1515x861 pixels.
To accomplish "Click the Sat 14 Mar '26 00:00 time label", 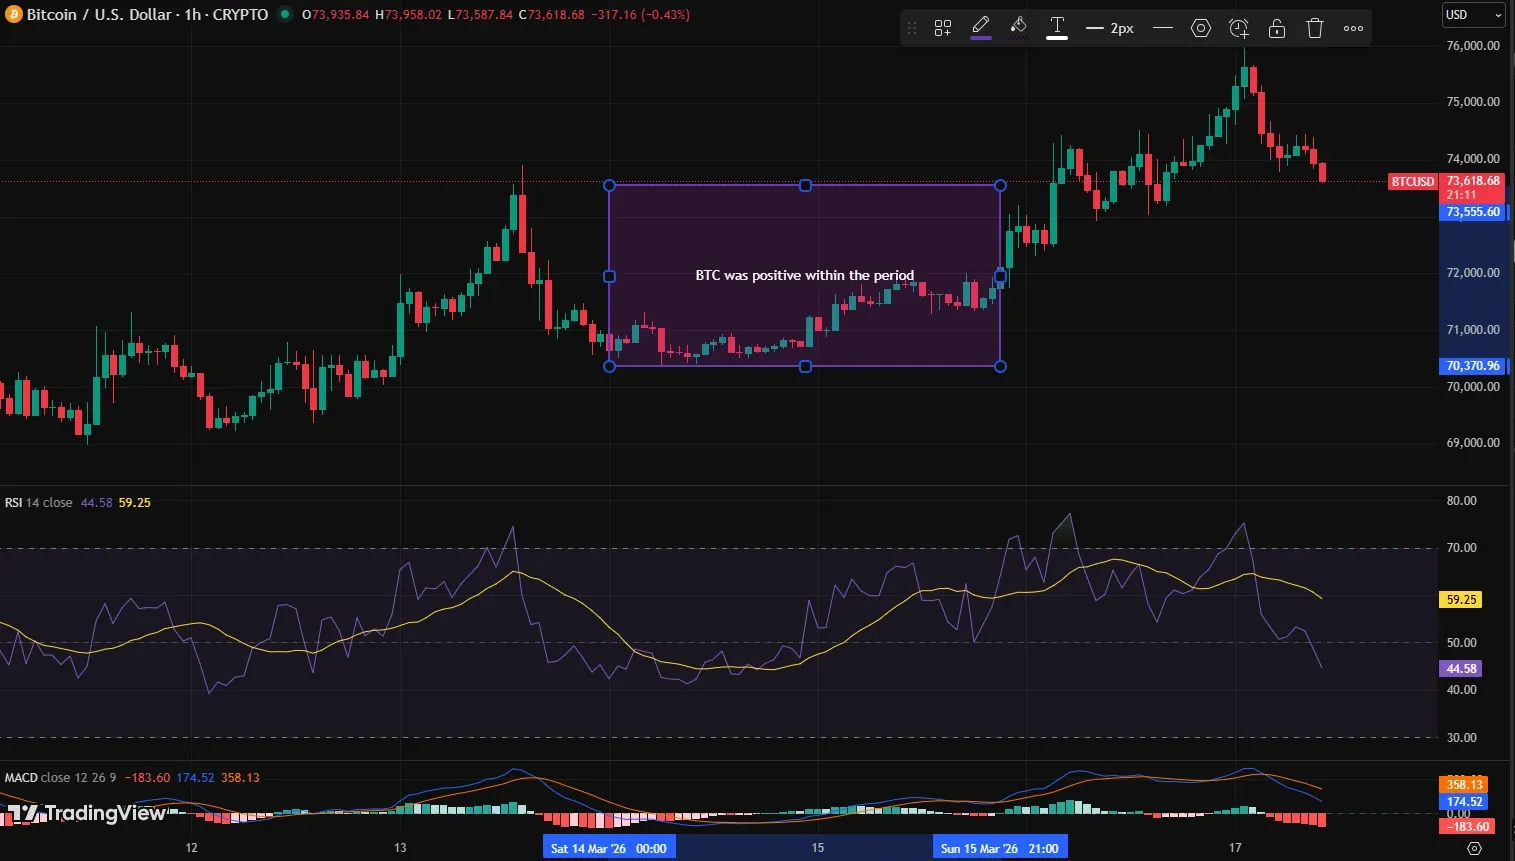I will click(609, 848).
